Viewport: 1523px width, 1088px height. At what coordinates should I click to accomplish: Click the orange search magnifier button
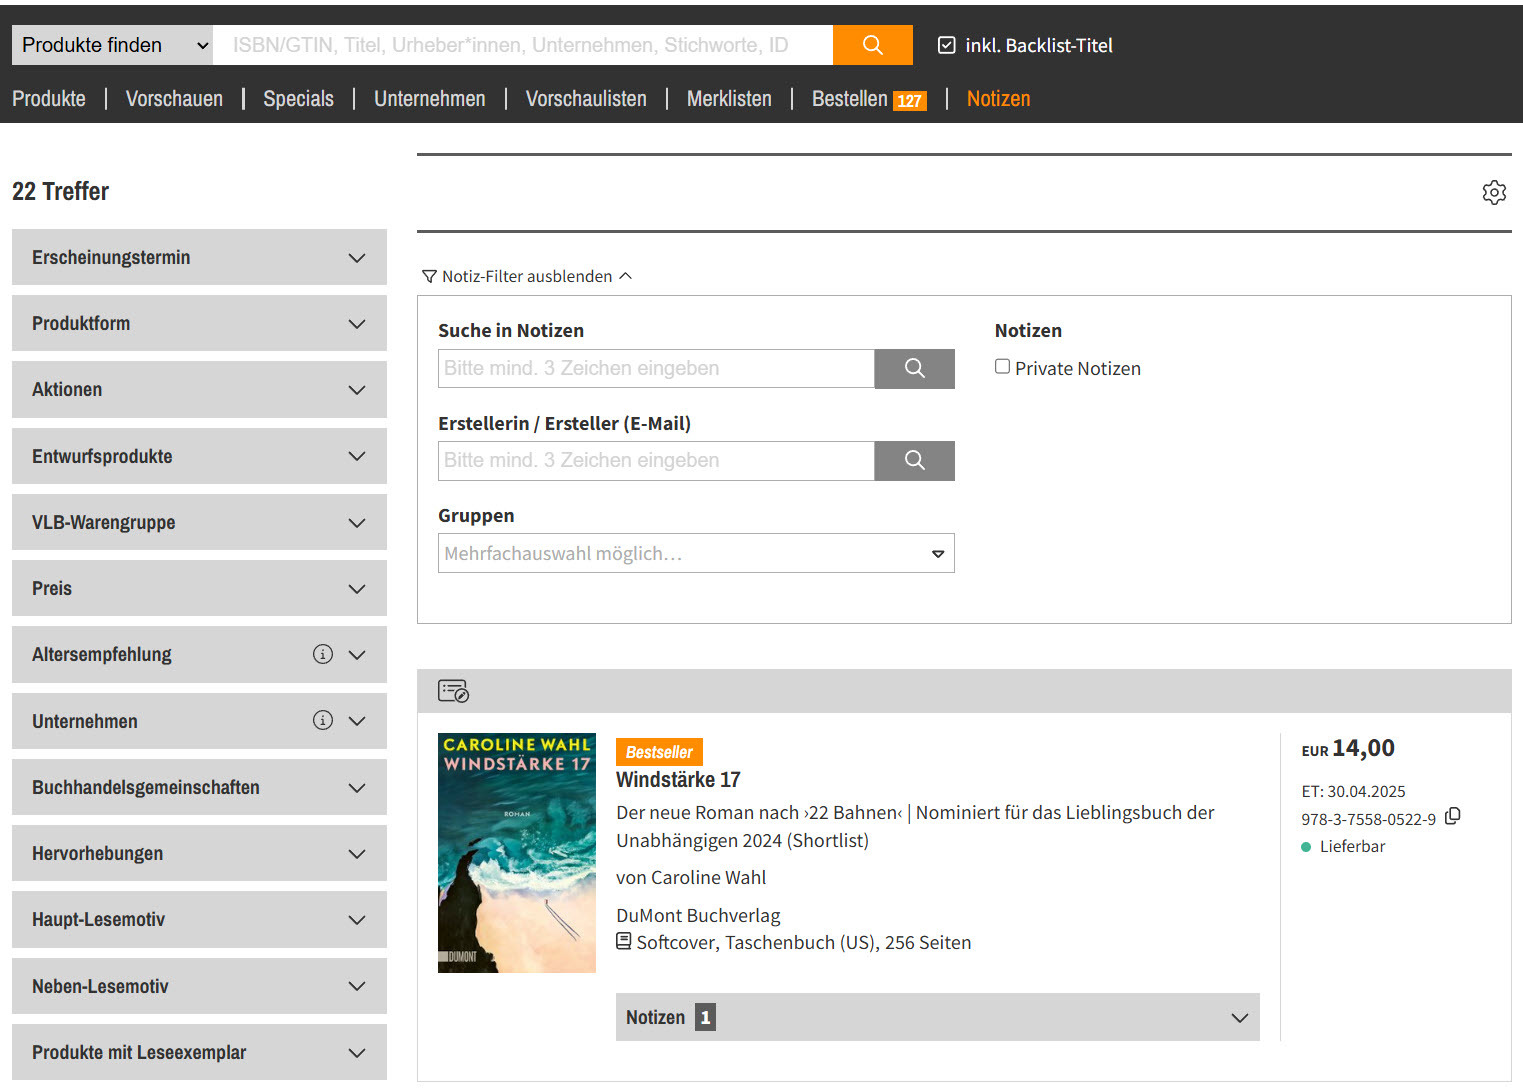[872, 45]
